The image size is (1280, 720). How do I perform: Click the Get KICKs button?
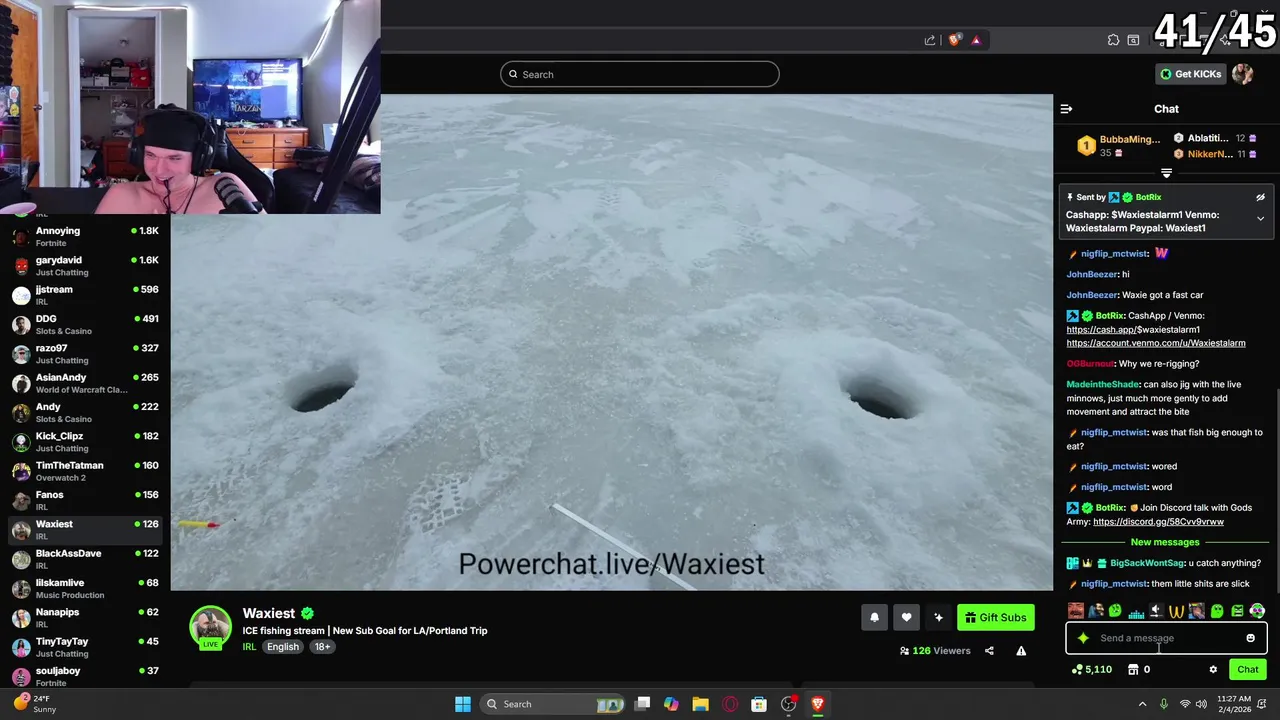(1190, 74)
